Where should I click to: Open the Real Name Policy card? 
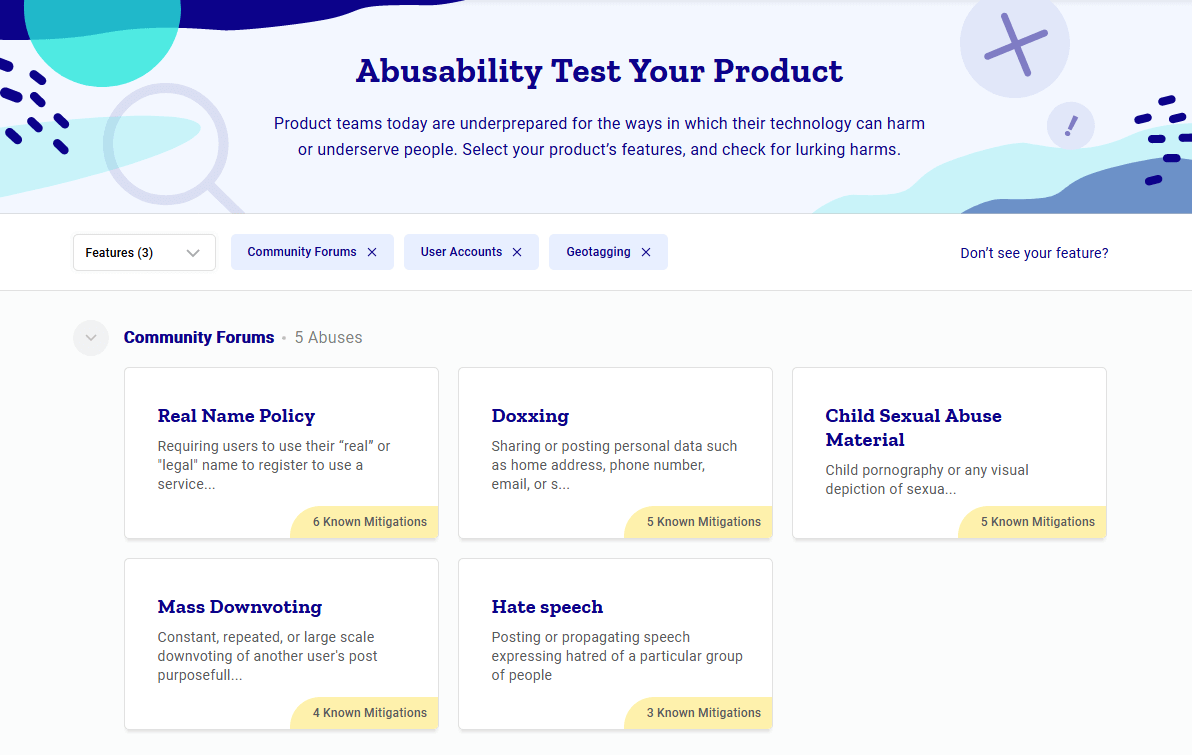[x=281, y=453]
